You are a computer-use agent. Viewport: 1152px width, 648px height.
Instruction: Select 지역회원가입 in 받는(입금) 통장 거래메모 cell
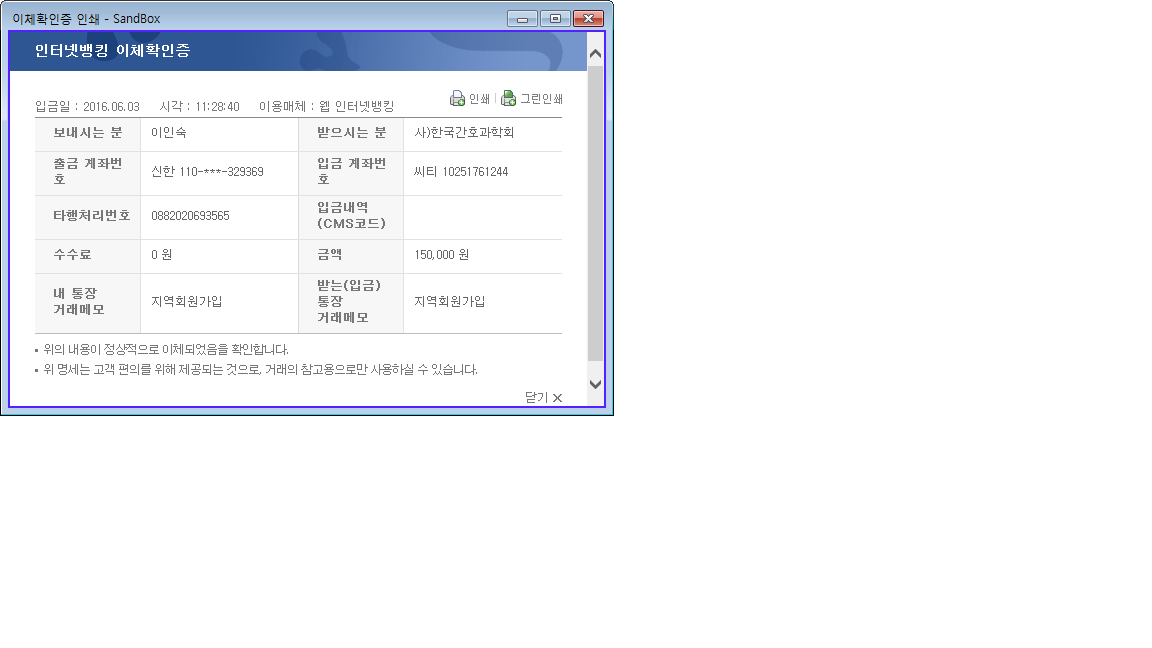(450, 301)
